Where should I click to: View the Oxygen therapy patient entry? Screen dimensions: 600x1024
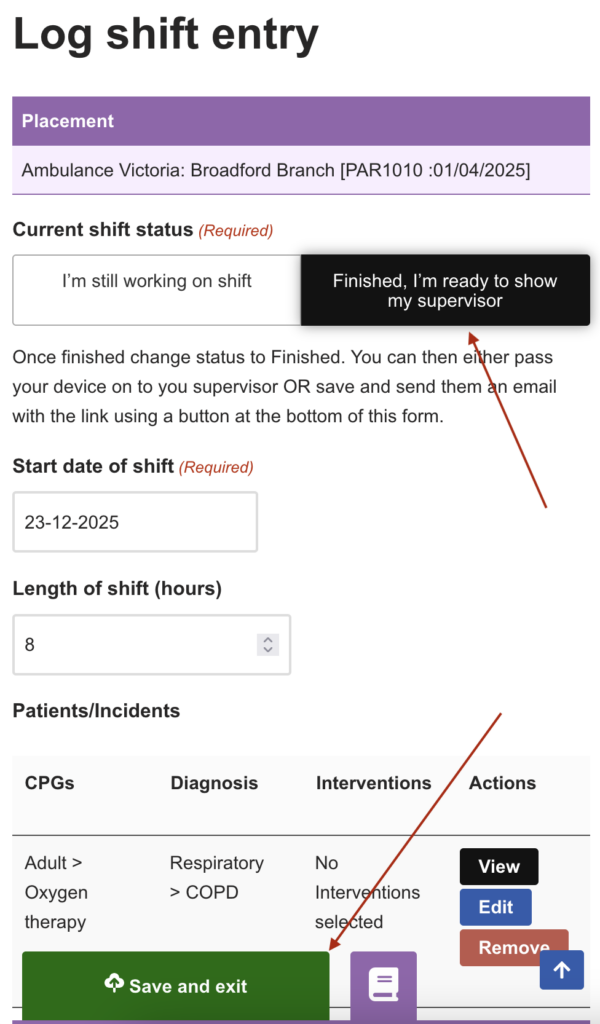click(x=498, y=867)
